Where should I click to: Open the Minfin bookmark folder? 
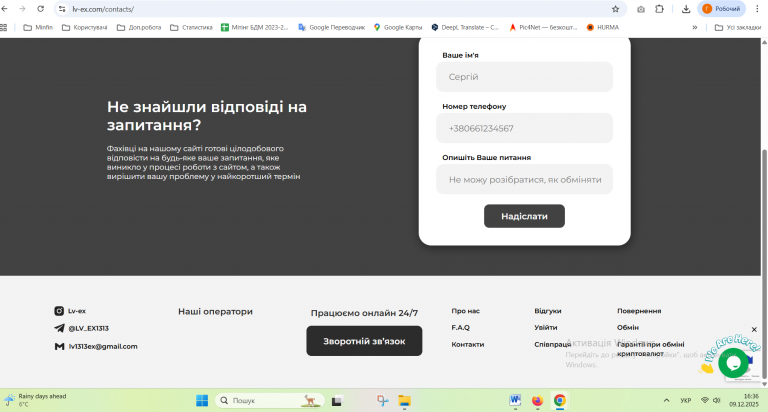tap(38, 27)
